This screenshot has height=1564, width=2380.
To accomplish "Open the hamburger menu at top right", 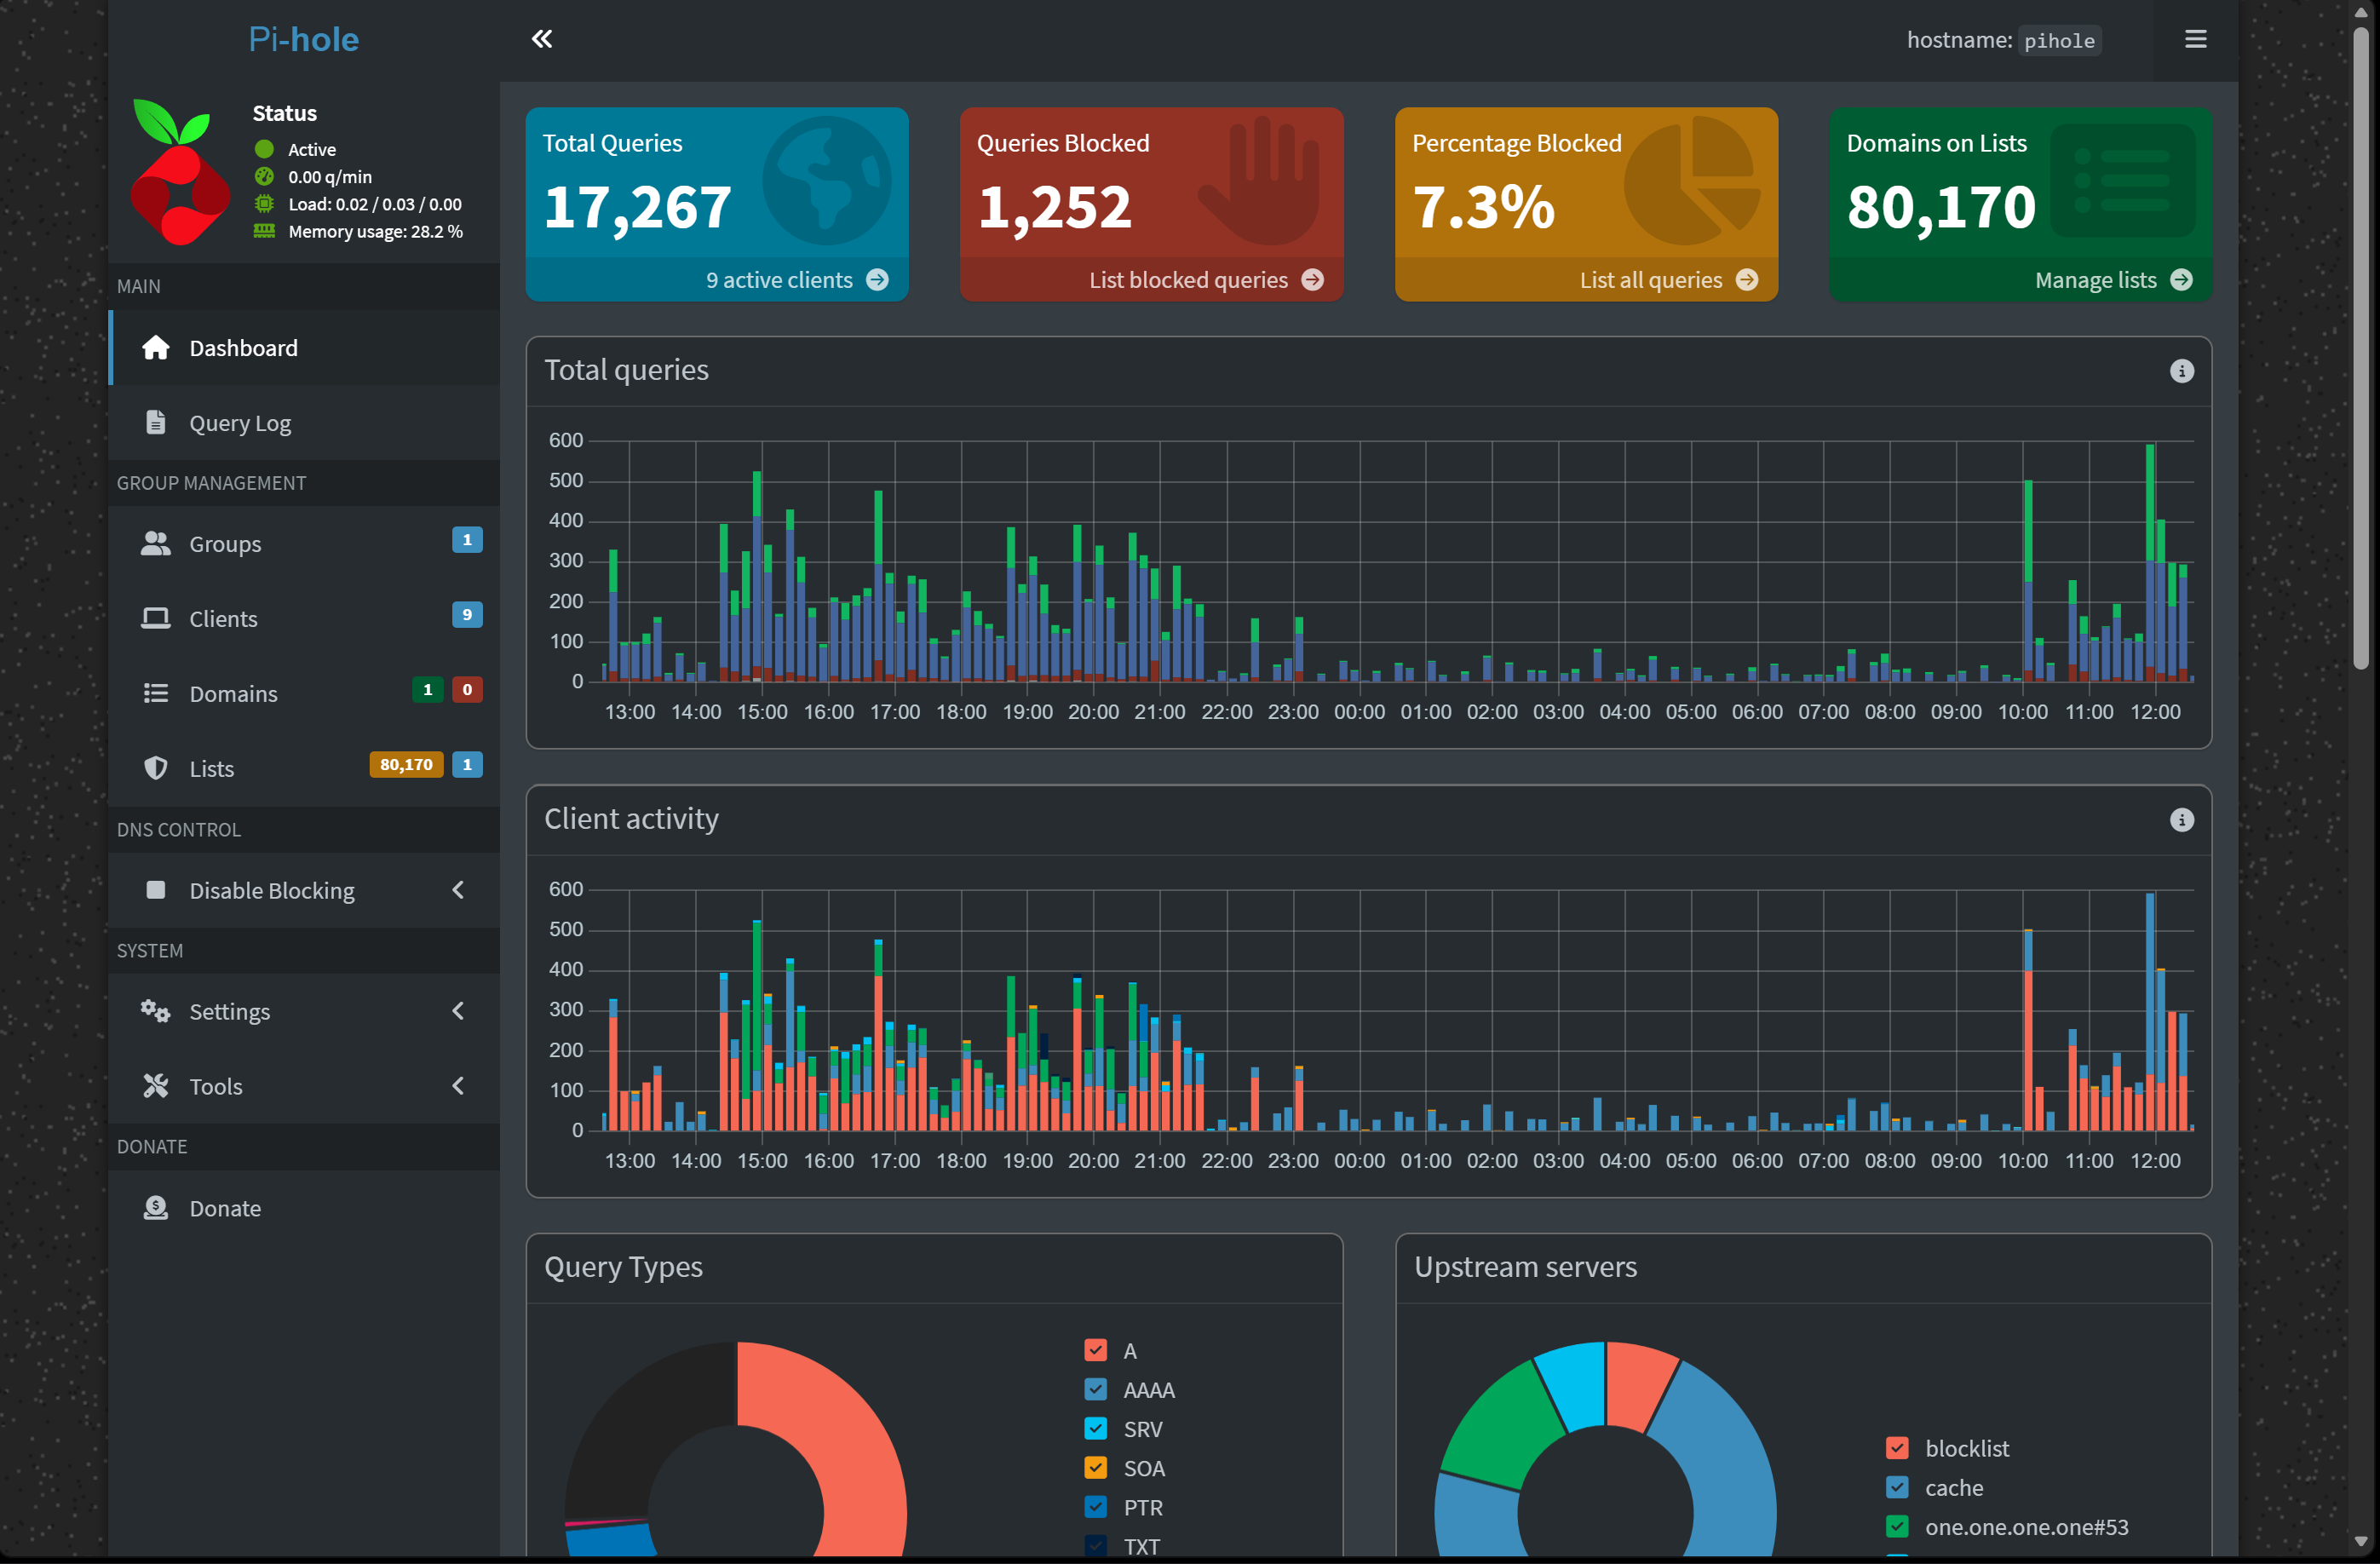I will pyautogui.click(x=2195, y=39).
